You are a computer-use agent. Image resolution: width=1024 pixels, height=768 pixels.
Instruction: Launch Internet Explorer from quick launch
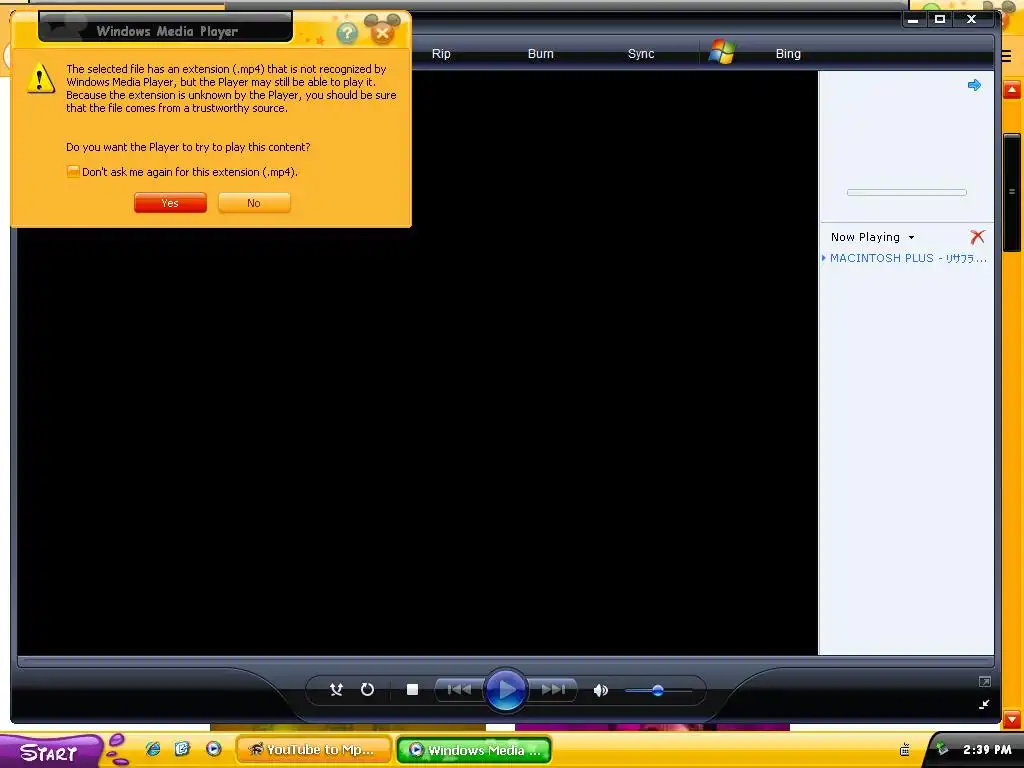click(153, 749)
